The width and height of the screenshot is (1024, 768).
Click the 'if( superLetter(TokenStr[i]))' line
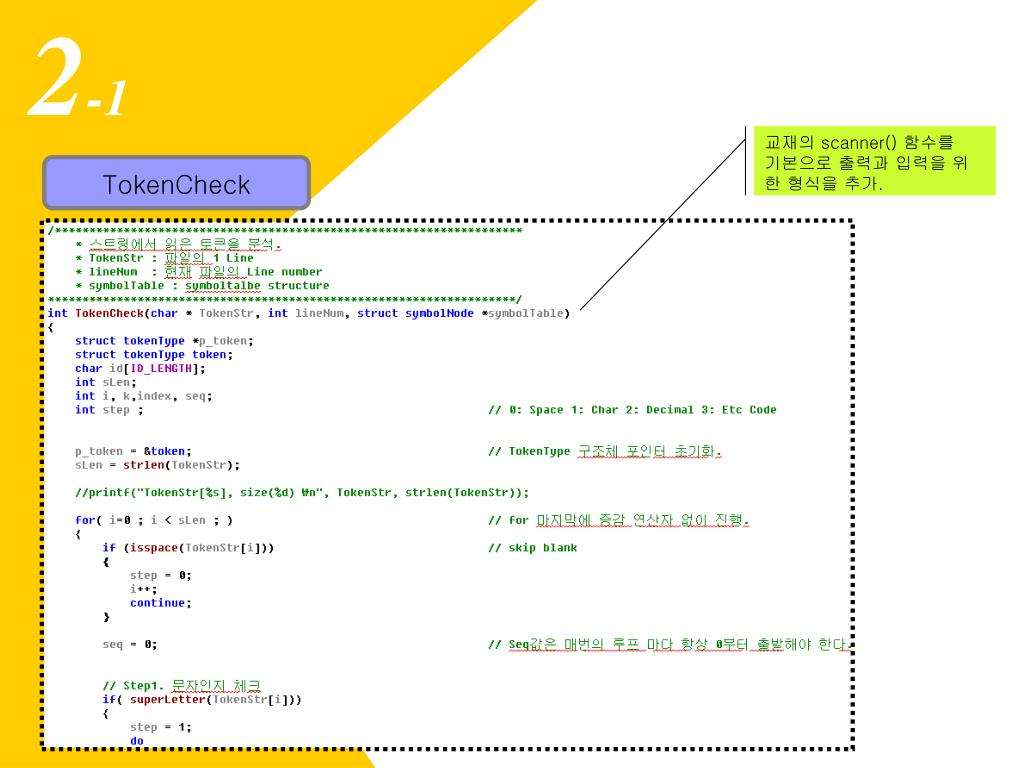[202, 699]
